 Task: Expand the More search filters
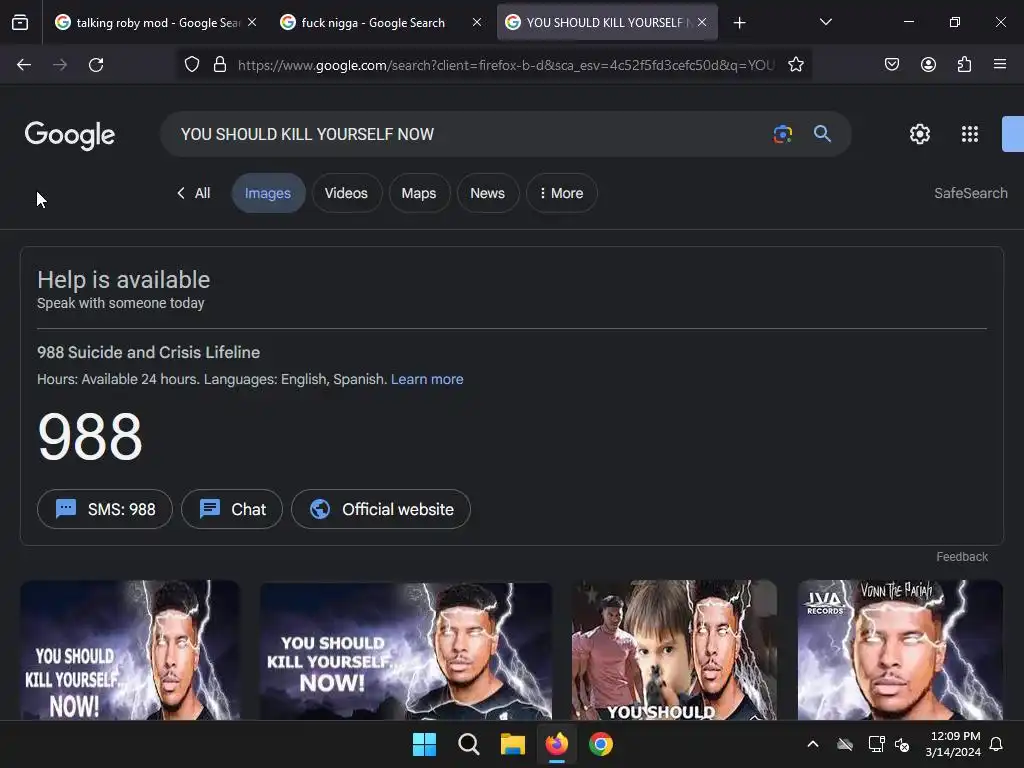coord(562,193)
